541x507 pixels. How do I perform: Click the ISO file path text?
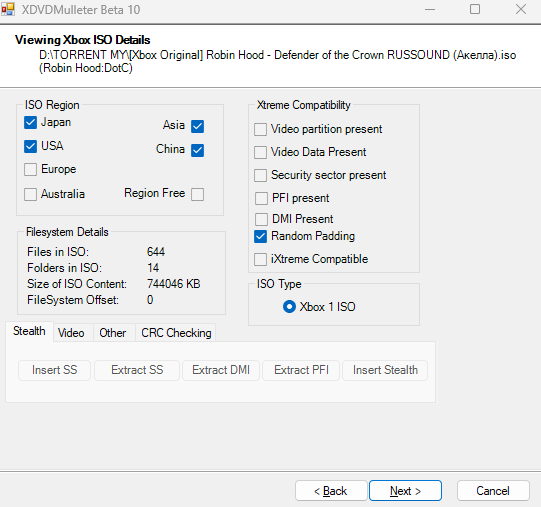point(278,55)
